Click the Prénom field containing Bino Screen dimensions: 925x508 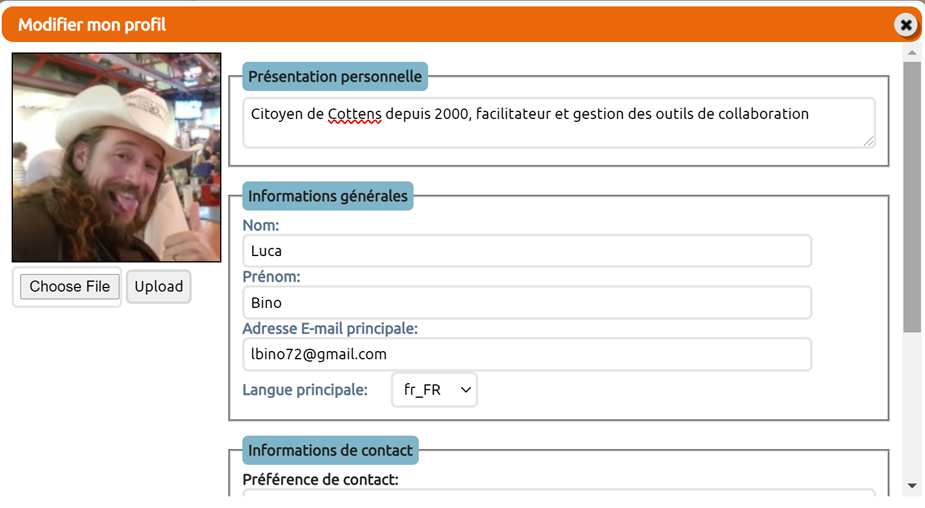pyautogui.click(x=526, y=303)
